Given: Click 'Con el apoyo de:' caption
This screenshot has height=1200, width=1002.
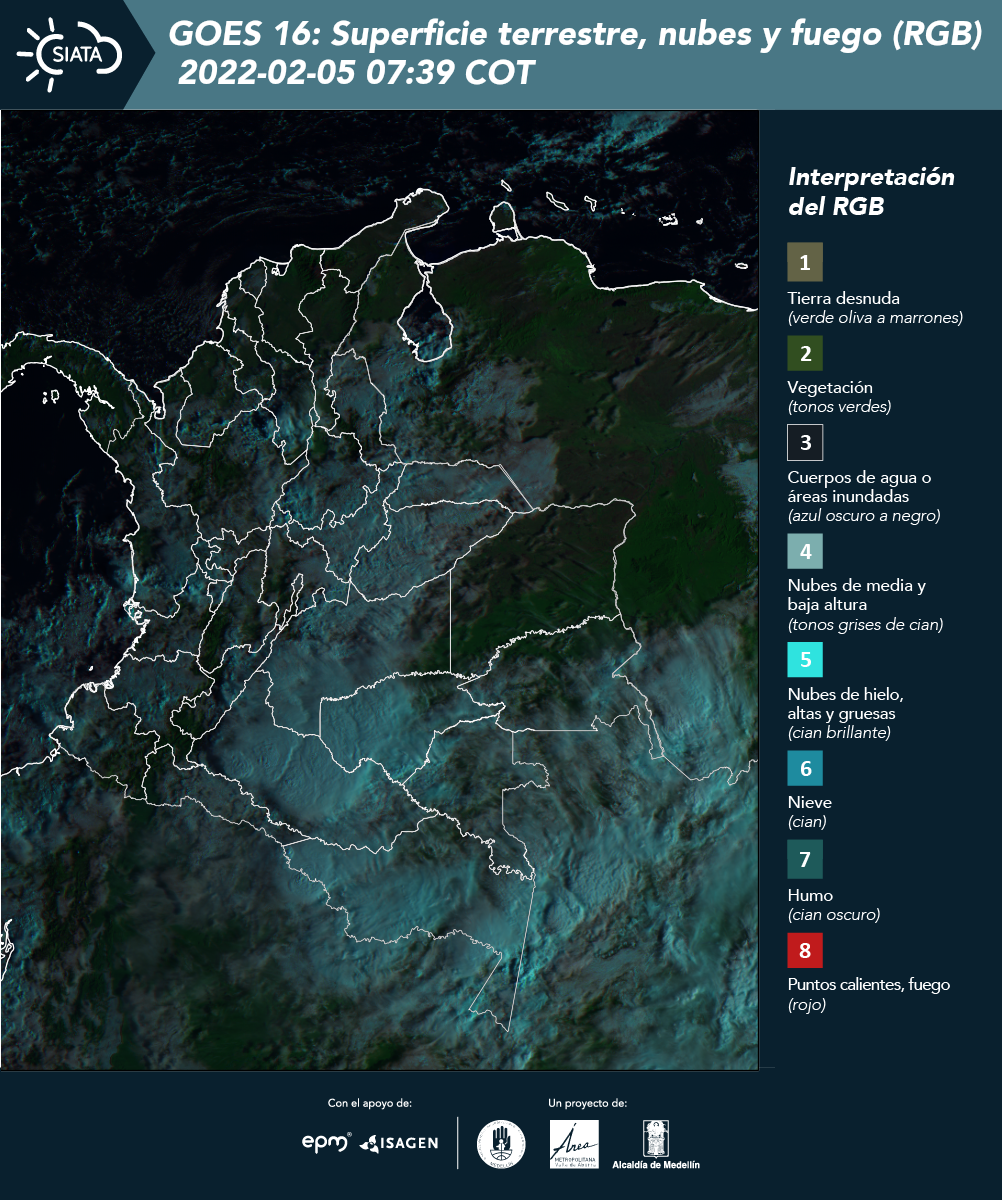Looking at the screenshot, I should 370,1103.
